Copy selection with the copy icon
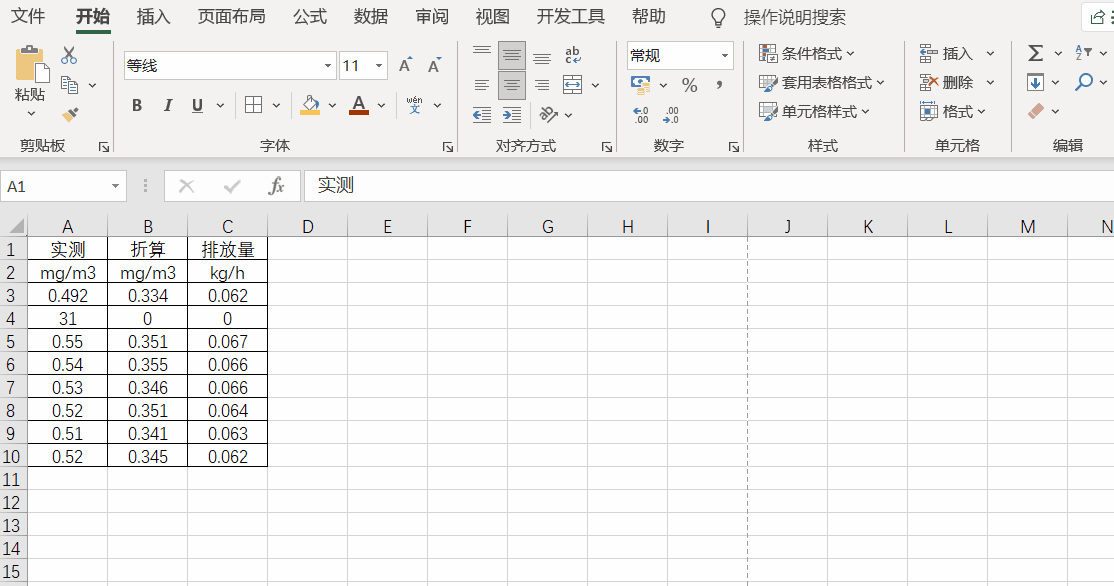Image resolution: width=1114 pixels, height=586 pixels. click(x=70, y=85)
